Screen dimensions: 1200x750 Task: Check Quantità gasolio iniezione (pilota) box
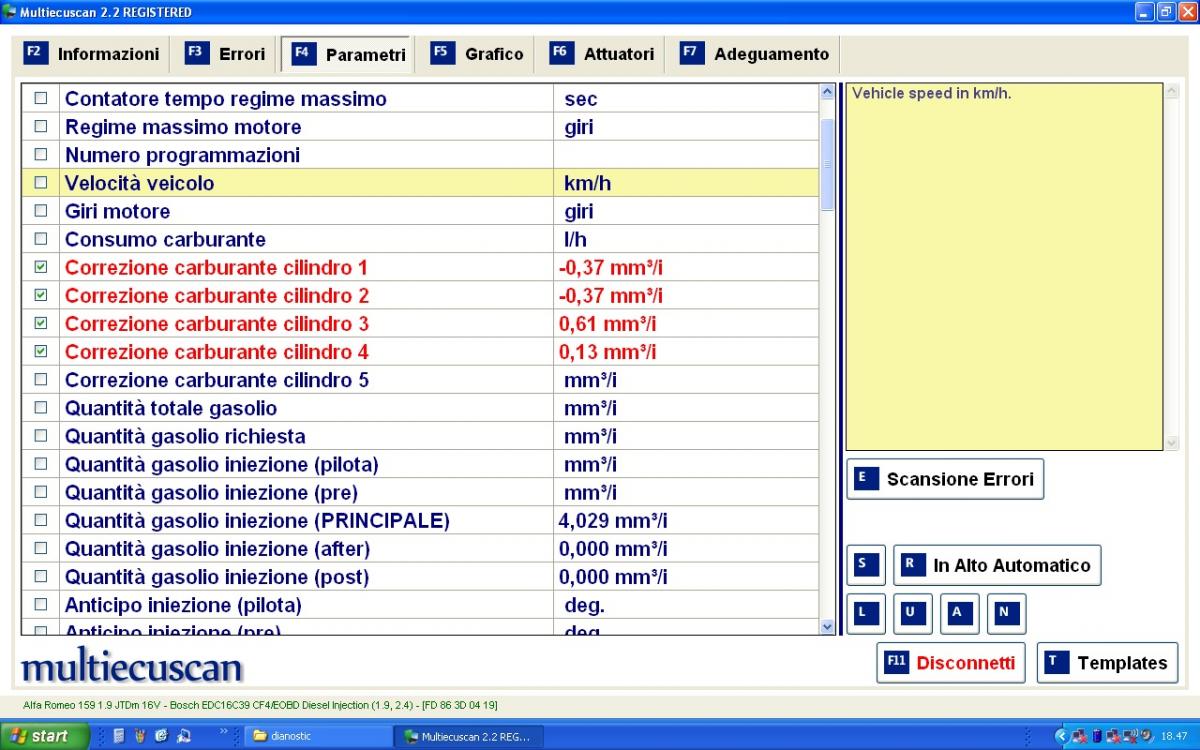(x=41, y=464)
